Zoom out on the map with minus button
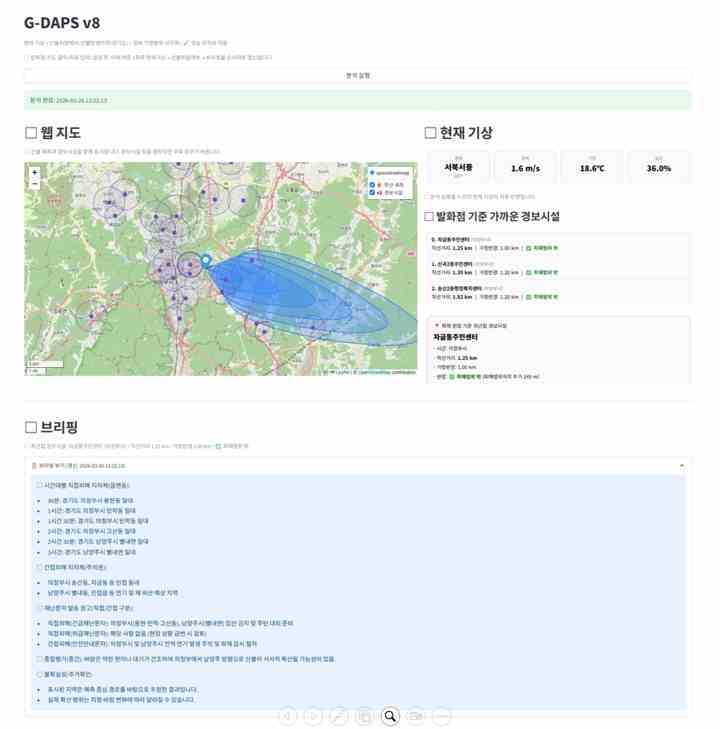Image resolution: width=720 pixels, height=729 pixels. coord(35,184)
